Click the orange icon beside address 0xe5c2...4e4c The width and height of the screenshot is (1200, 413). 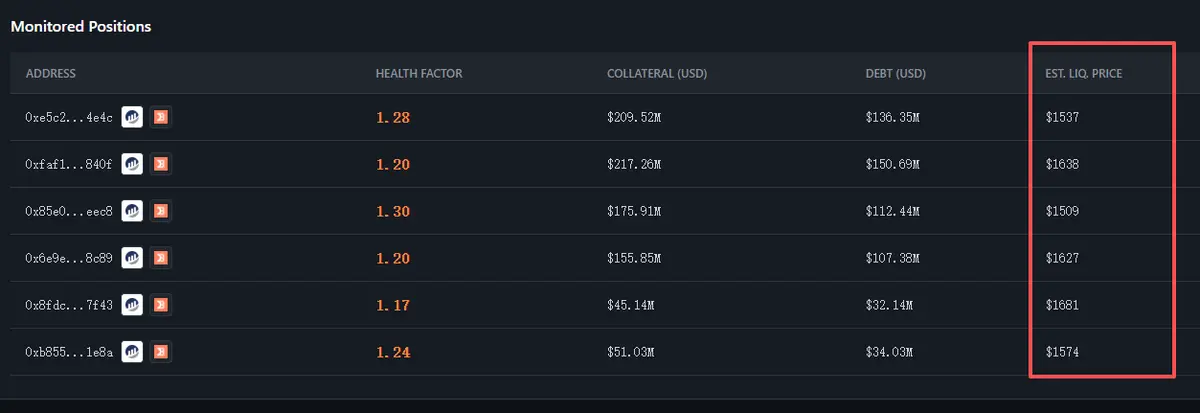point(160,117)
